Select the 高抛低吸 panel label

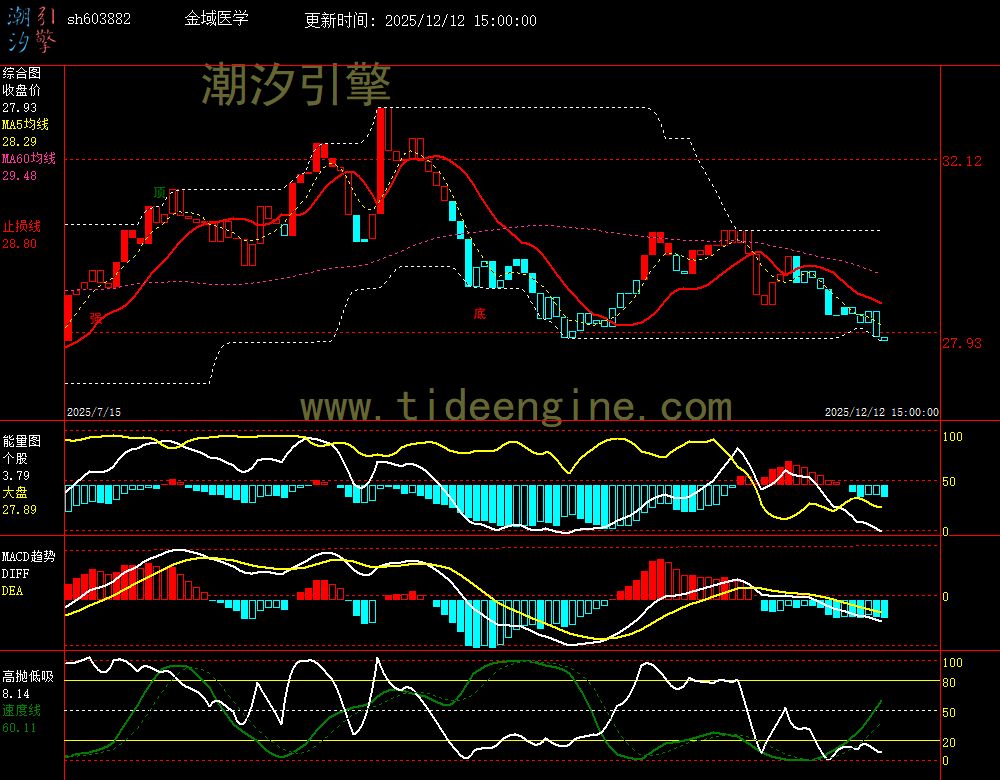(x=27, y=676)
